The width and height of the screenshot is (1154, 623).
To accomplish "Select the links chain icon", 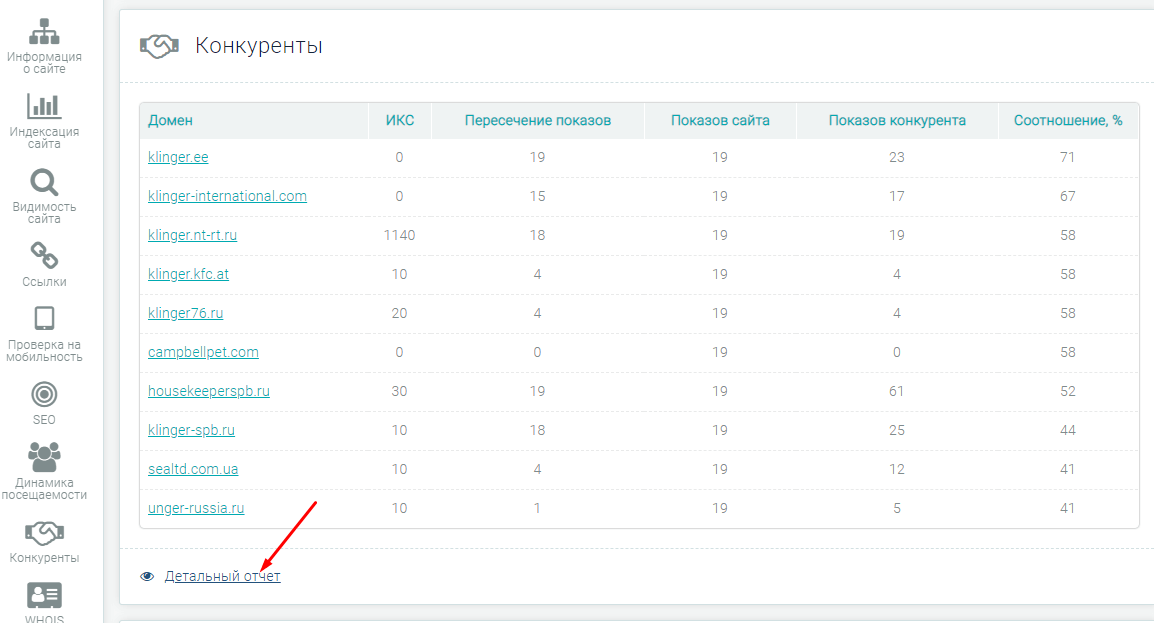I will [44, 256].
